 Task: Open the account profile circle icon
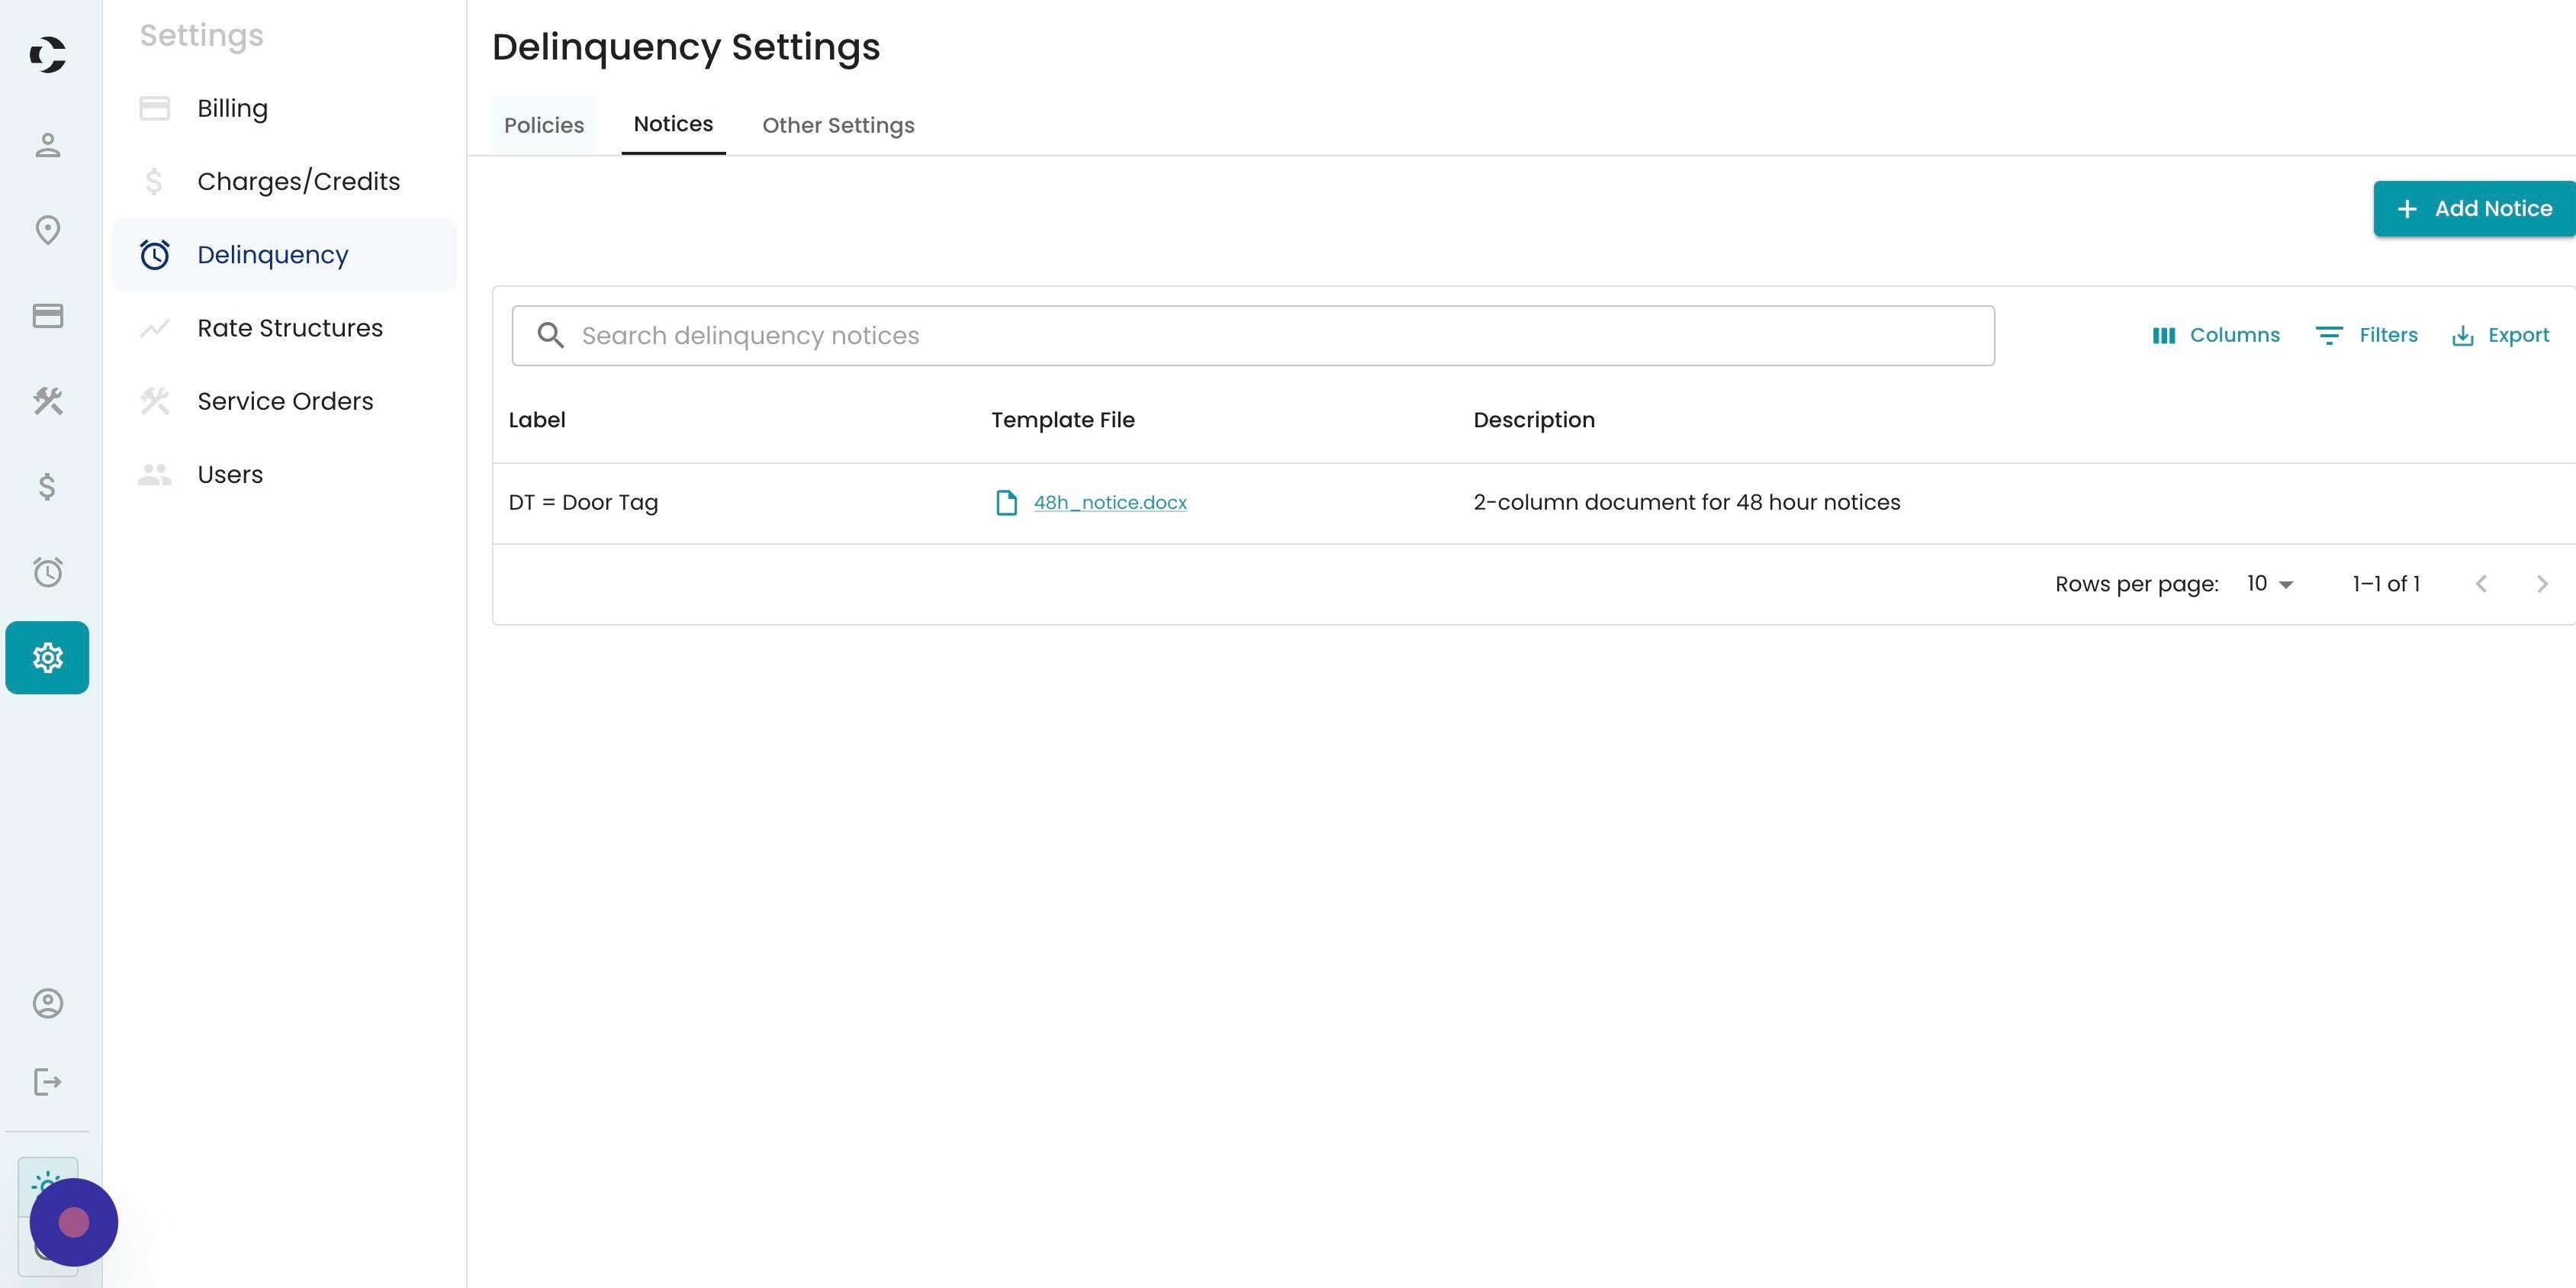tap(47, 1003)
